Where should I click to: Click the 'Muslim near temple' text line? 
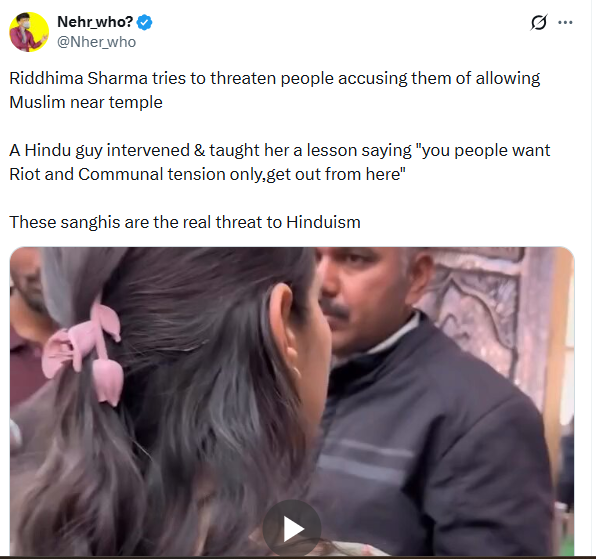pos(86,103)
